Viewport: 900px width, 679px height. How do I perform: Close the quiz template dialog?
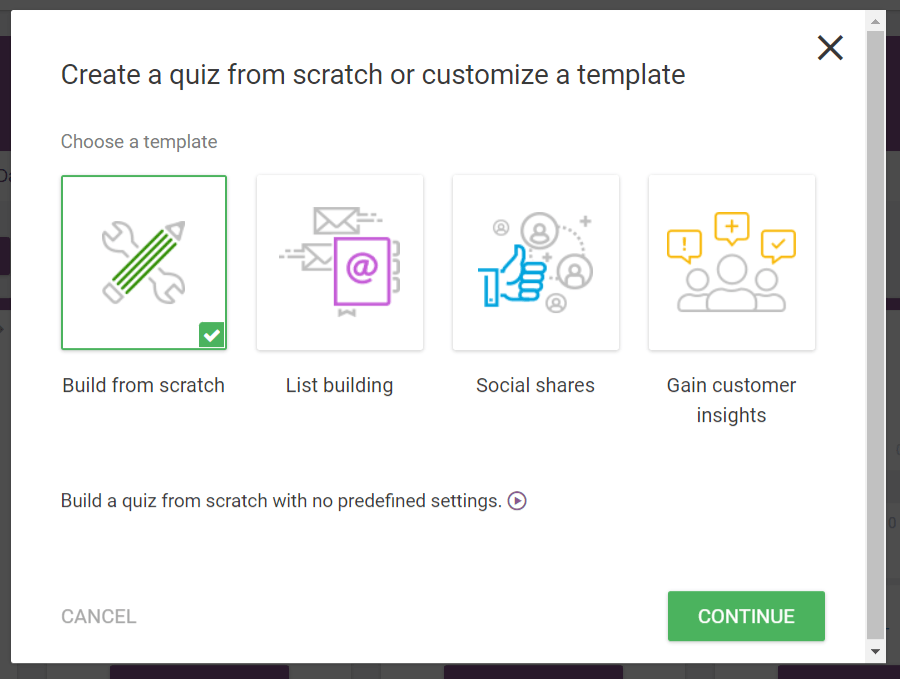830,48
